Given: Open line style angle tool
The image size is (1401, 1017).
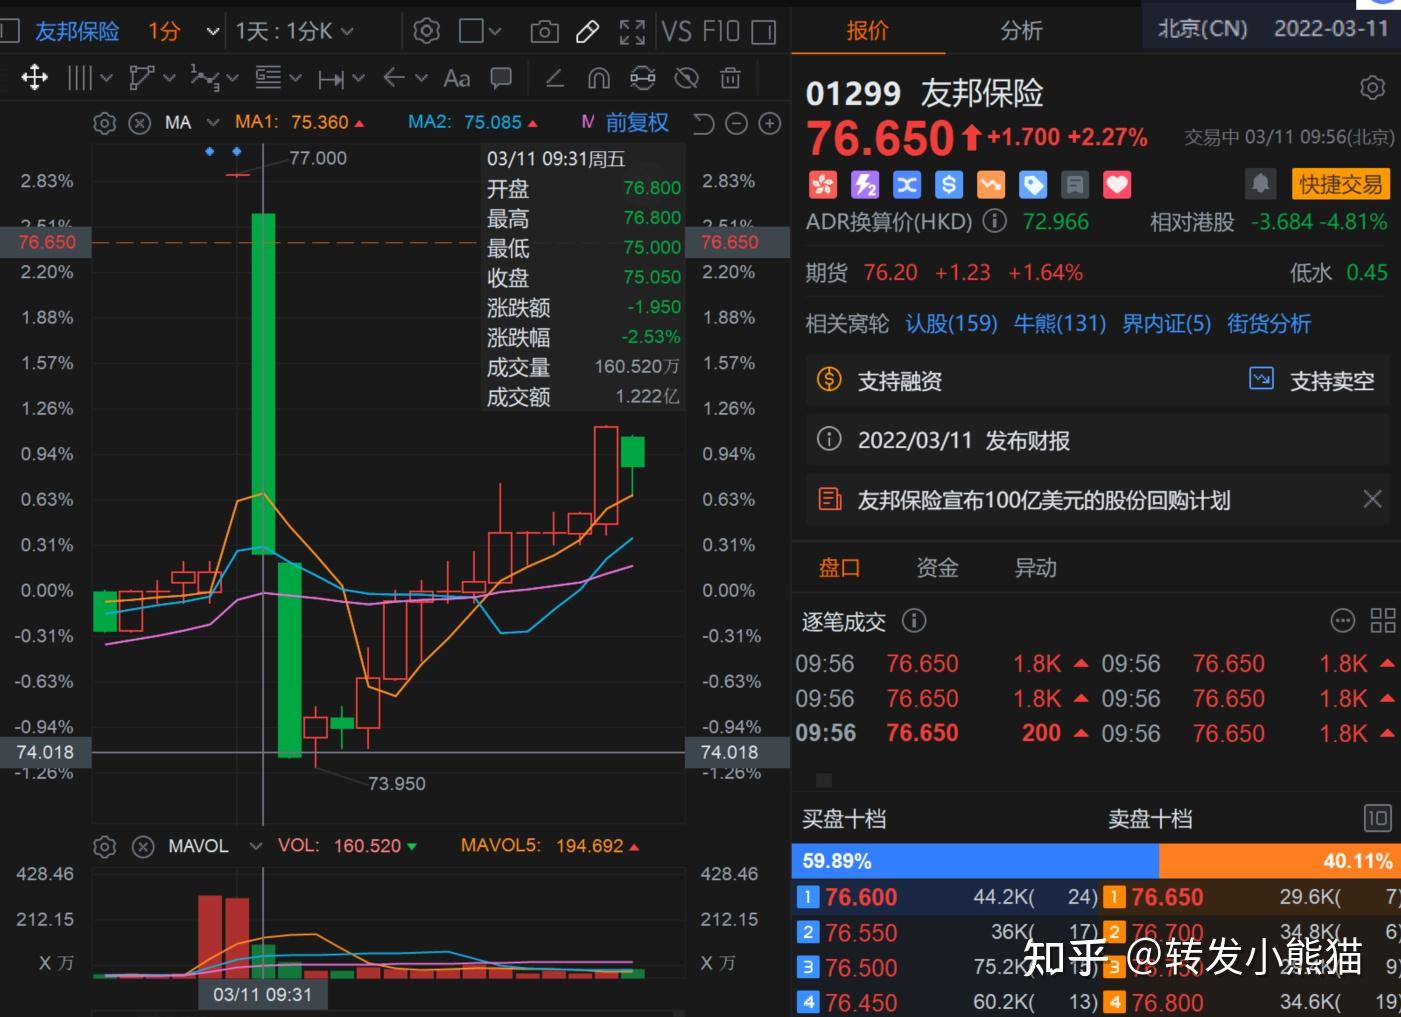Looking at the screenshot, I should pyautogui.click(x=554, y=78).
